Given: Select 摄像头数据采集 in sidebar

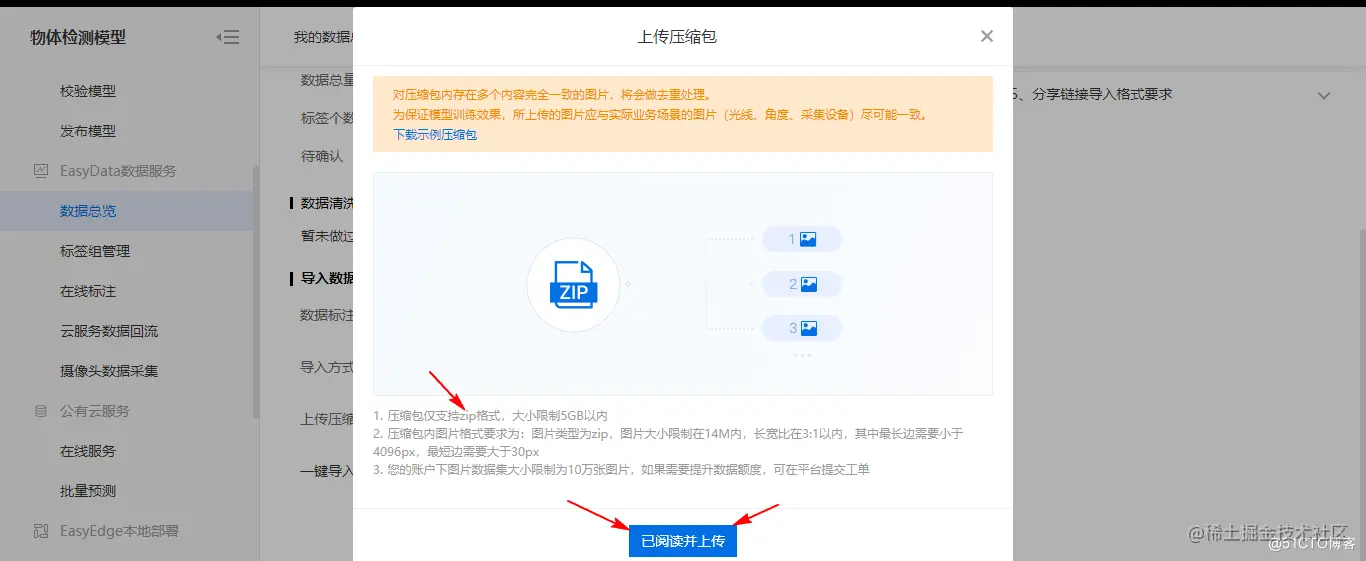Looking at the screenshot, I should (109, 371).
